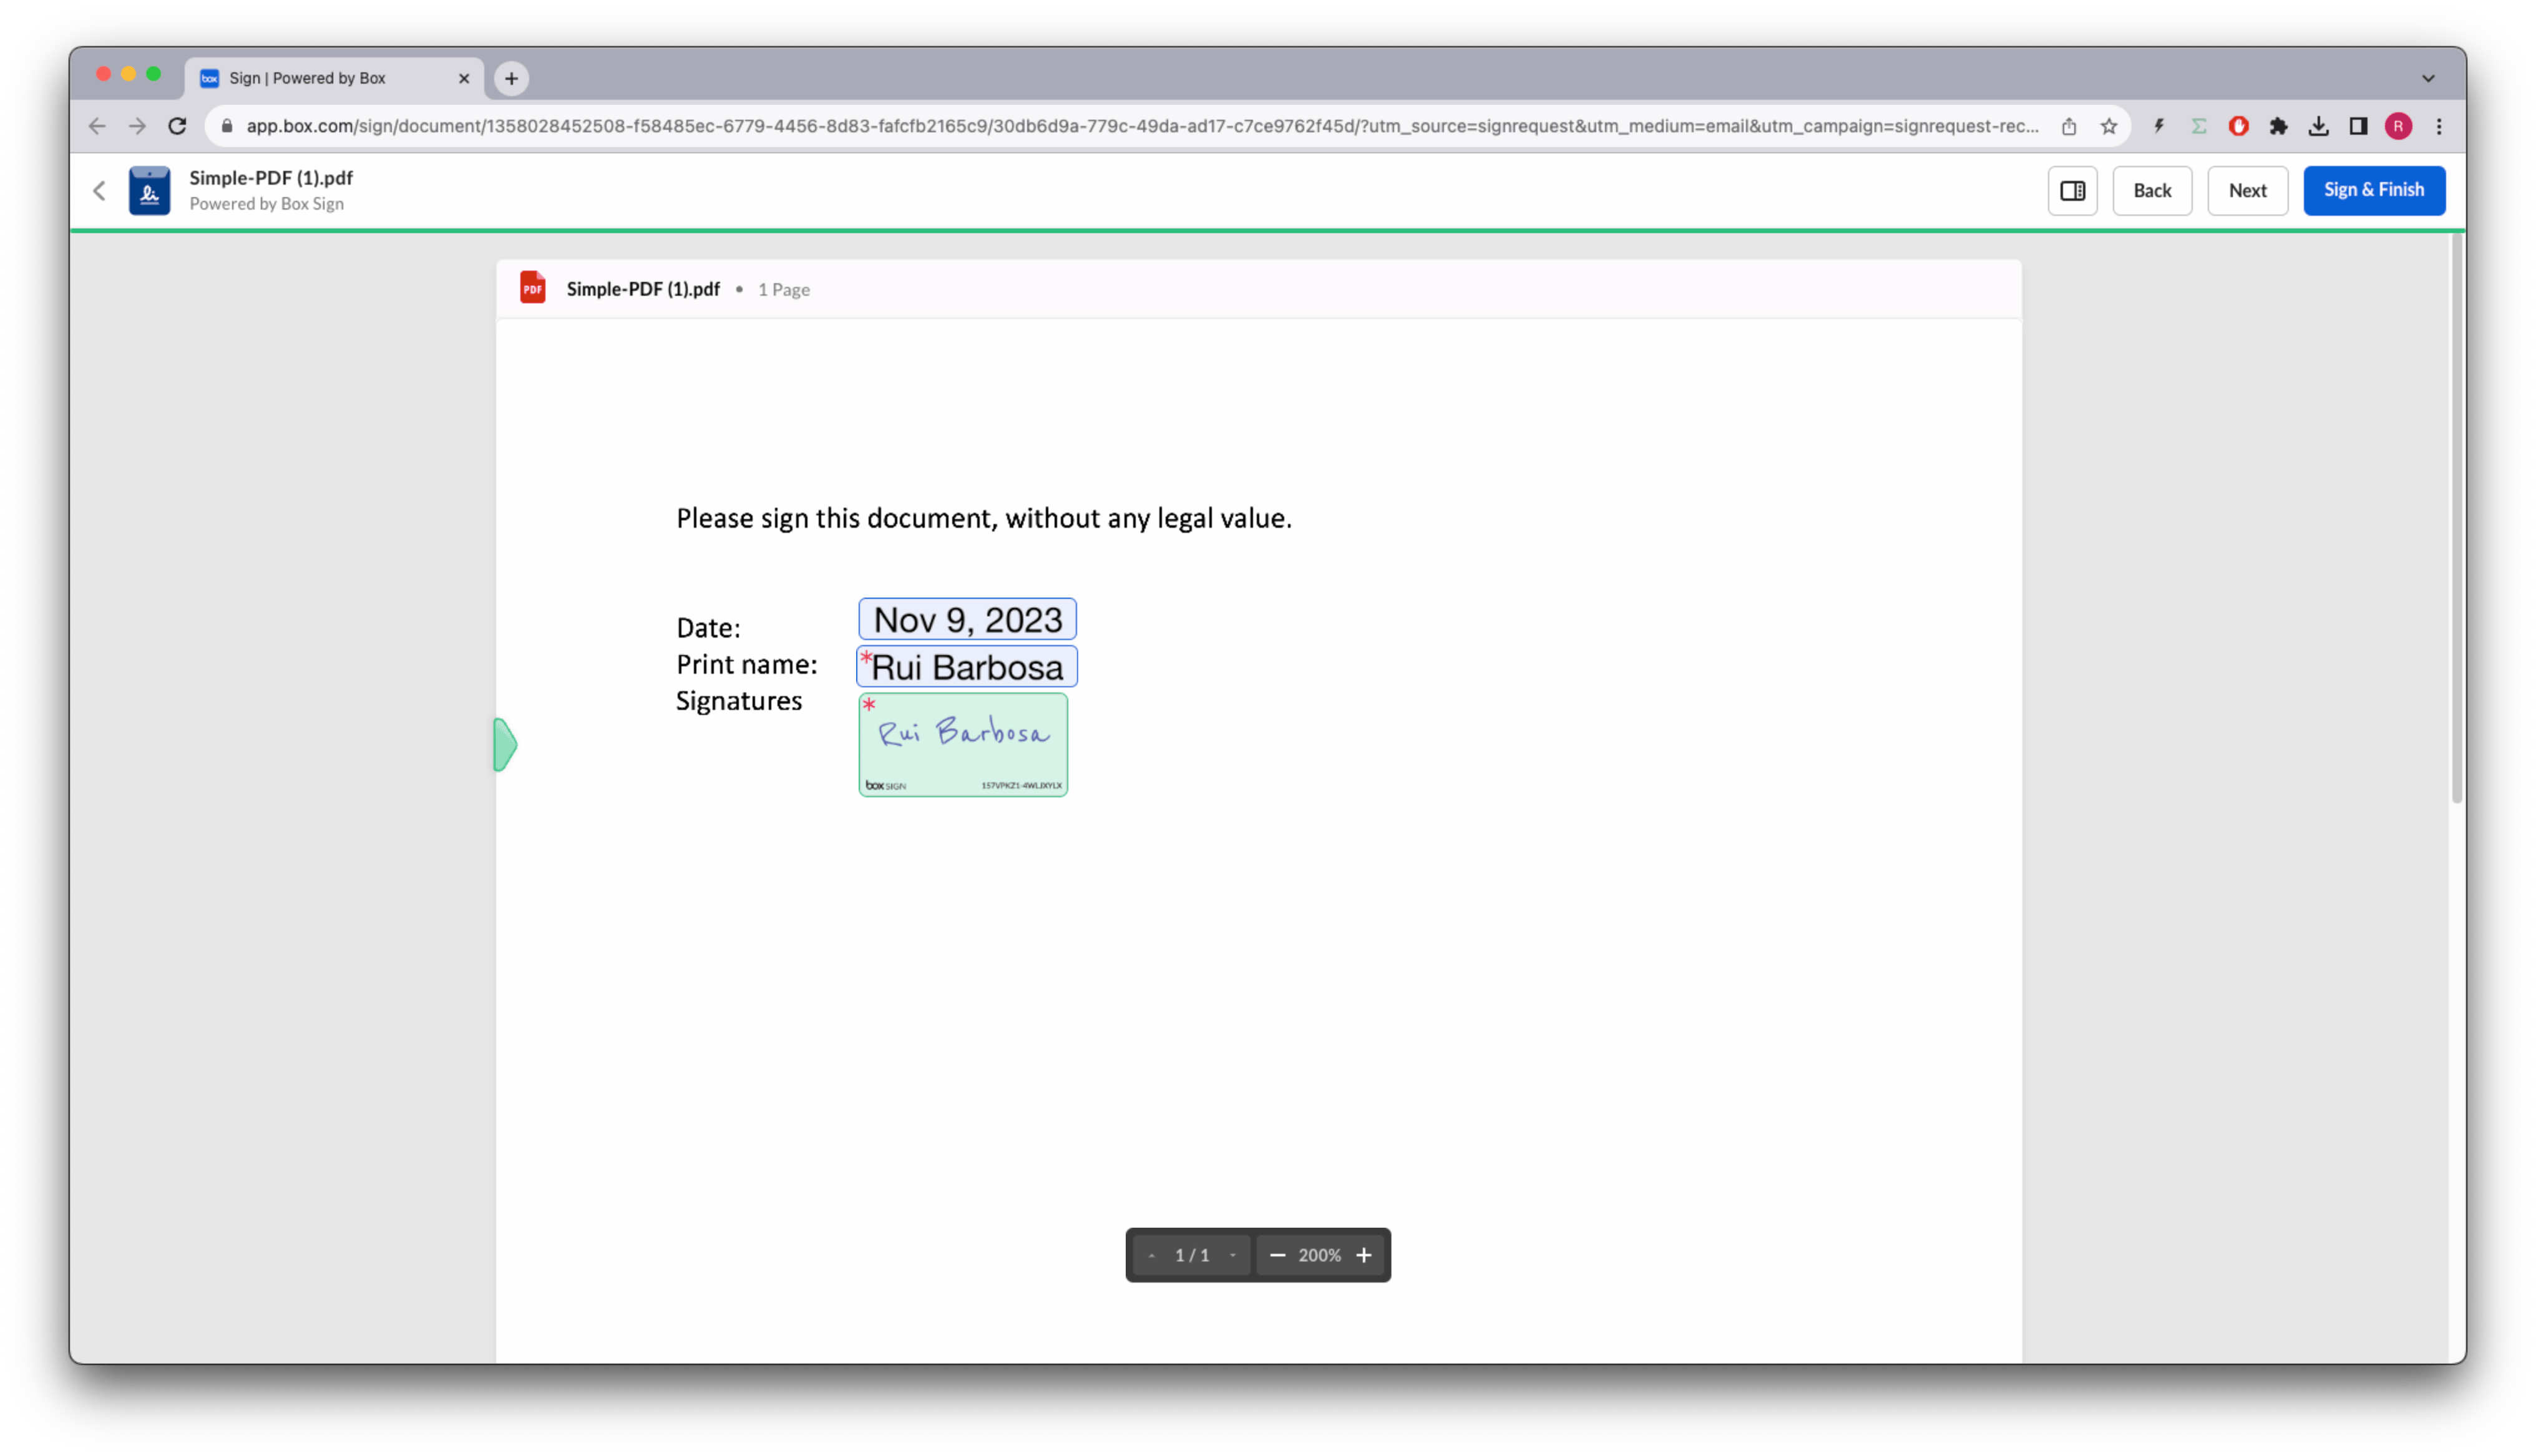Open the browser downloads icon
The height and width of the screenshot is (1456, 2536).
tap(2318, 126)
